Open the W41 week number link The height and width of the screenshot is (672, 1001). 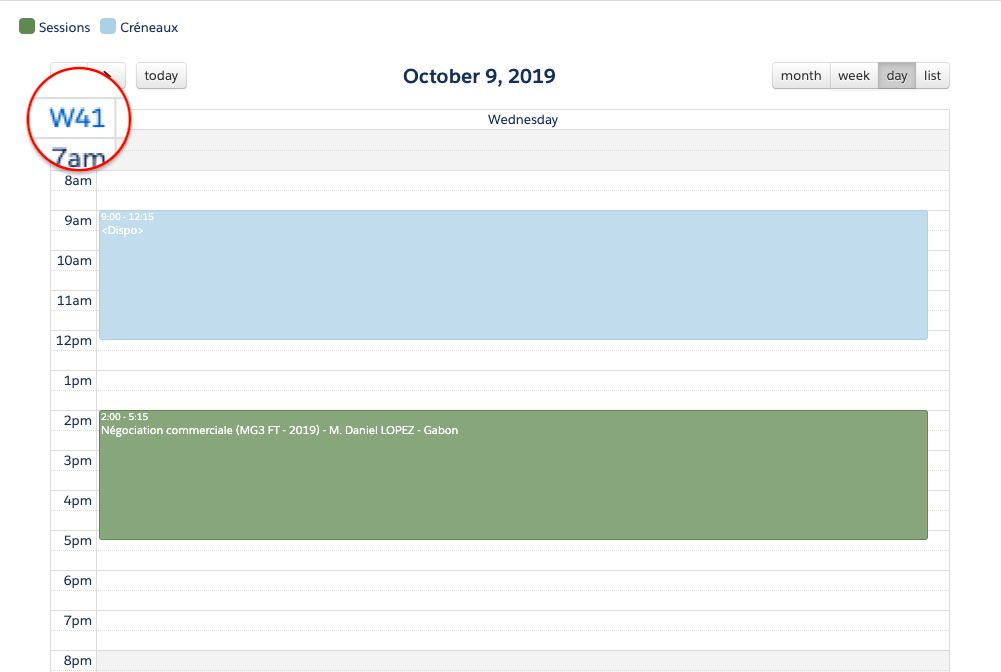(77, 118)
